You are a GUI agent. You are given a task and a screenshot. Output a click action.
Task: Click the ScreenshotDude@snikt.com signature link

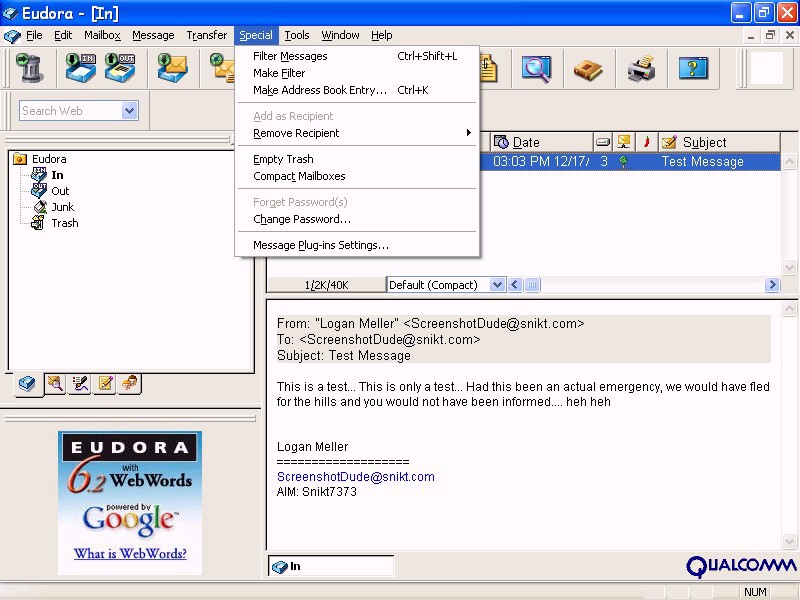(356, 477)
